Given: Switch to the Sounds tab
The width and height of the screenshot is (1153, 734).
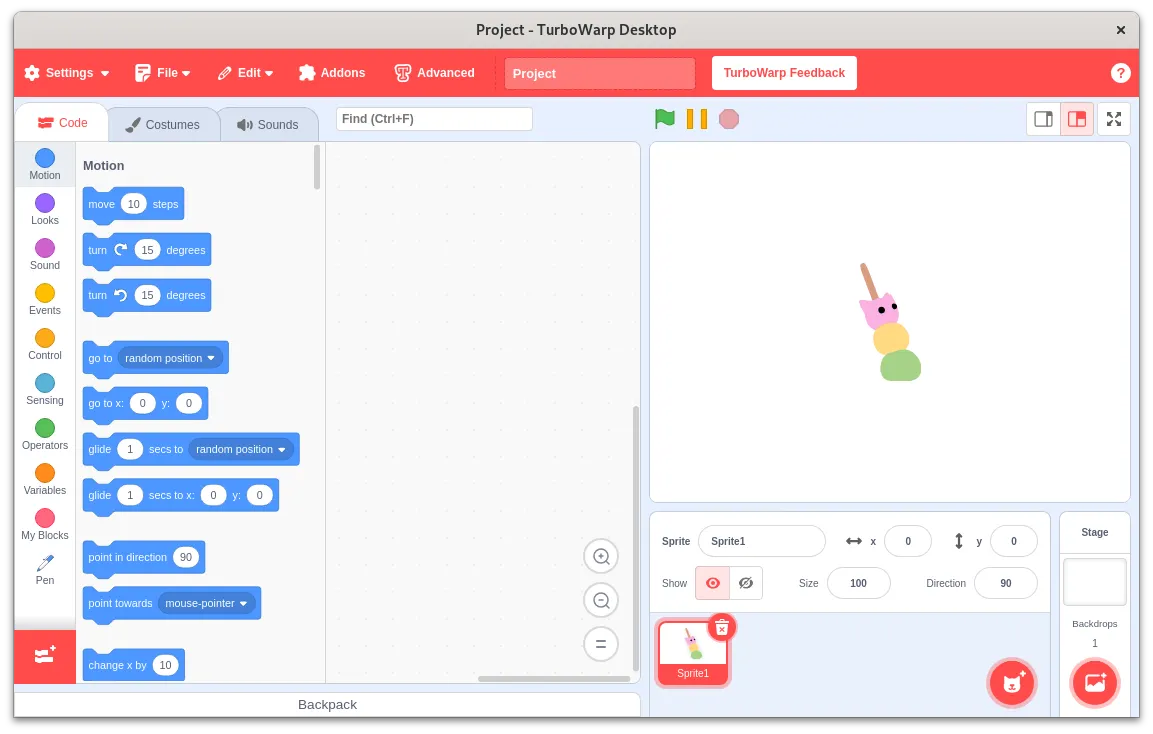Looking at the screenshot, I should click(x=268, y=124).
